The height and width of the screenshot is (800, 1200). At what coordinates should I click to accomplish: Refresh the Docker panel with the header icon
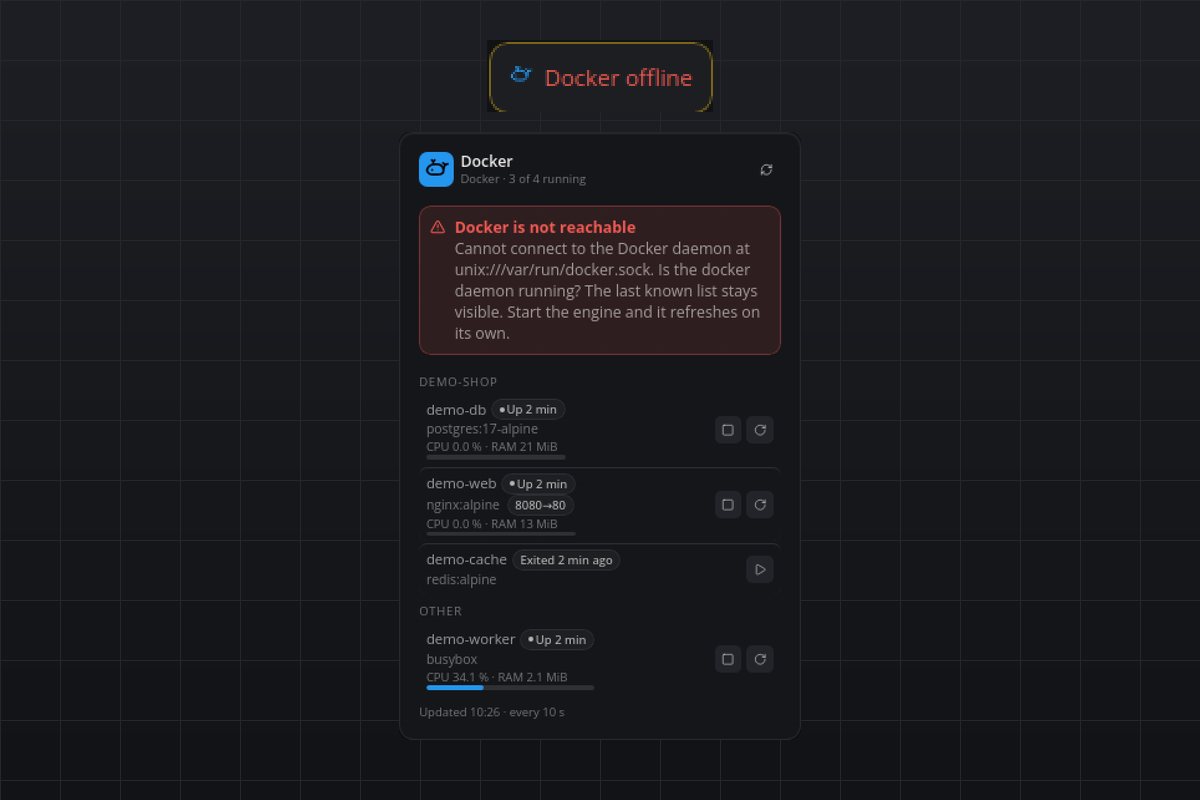[x=766, y=170]
